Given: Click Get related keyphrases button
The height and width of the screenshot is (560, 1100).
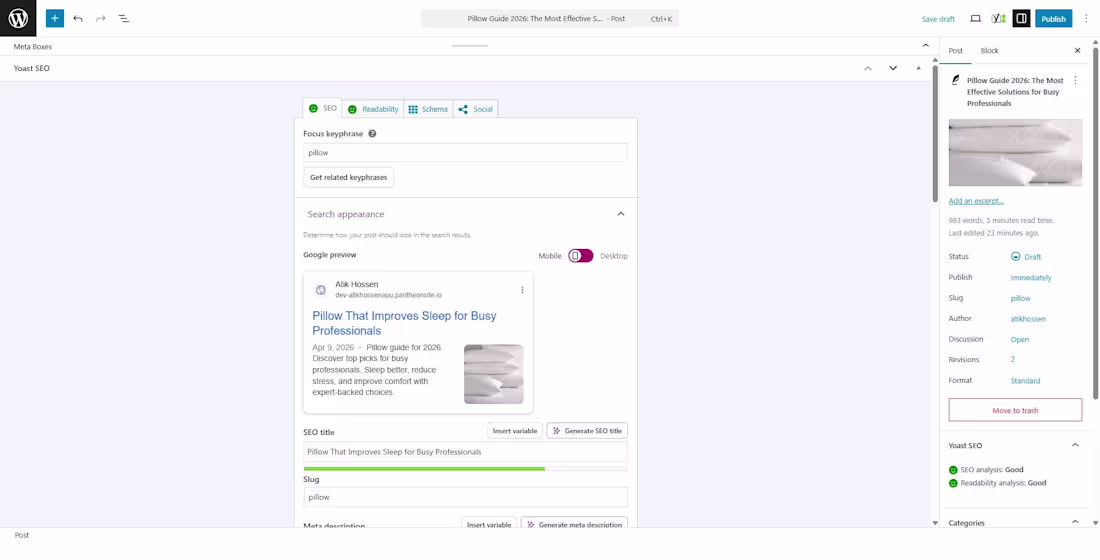Looking at the screenshot, I should point(349,178).
